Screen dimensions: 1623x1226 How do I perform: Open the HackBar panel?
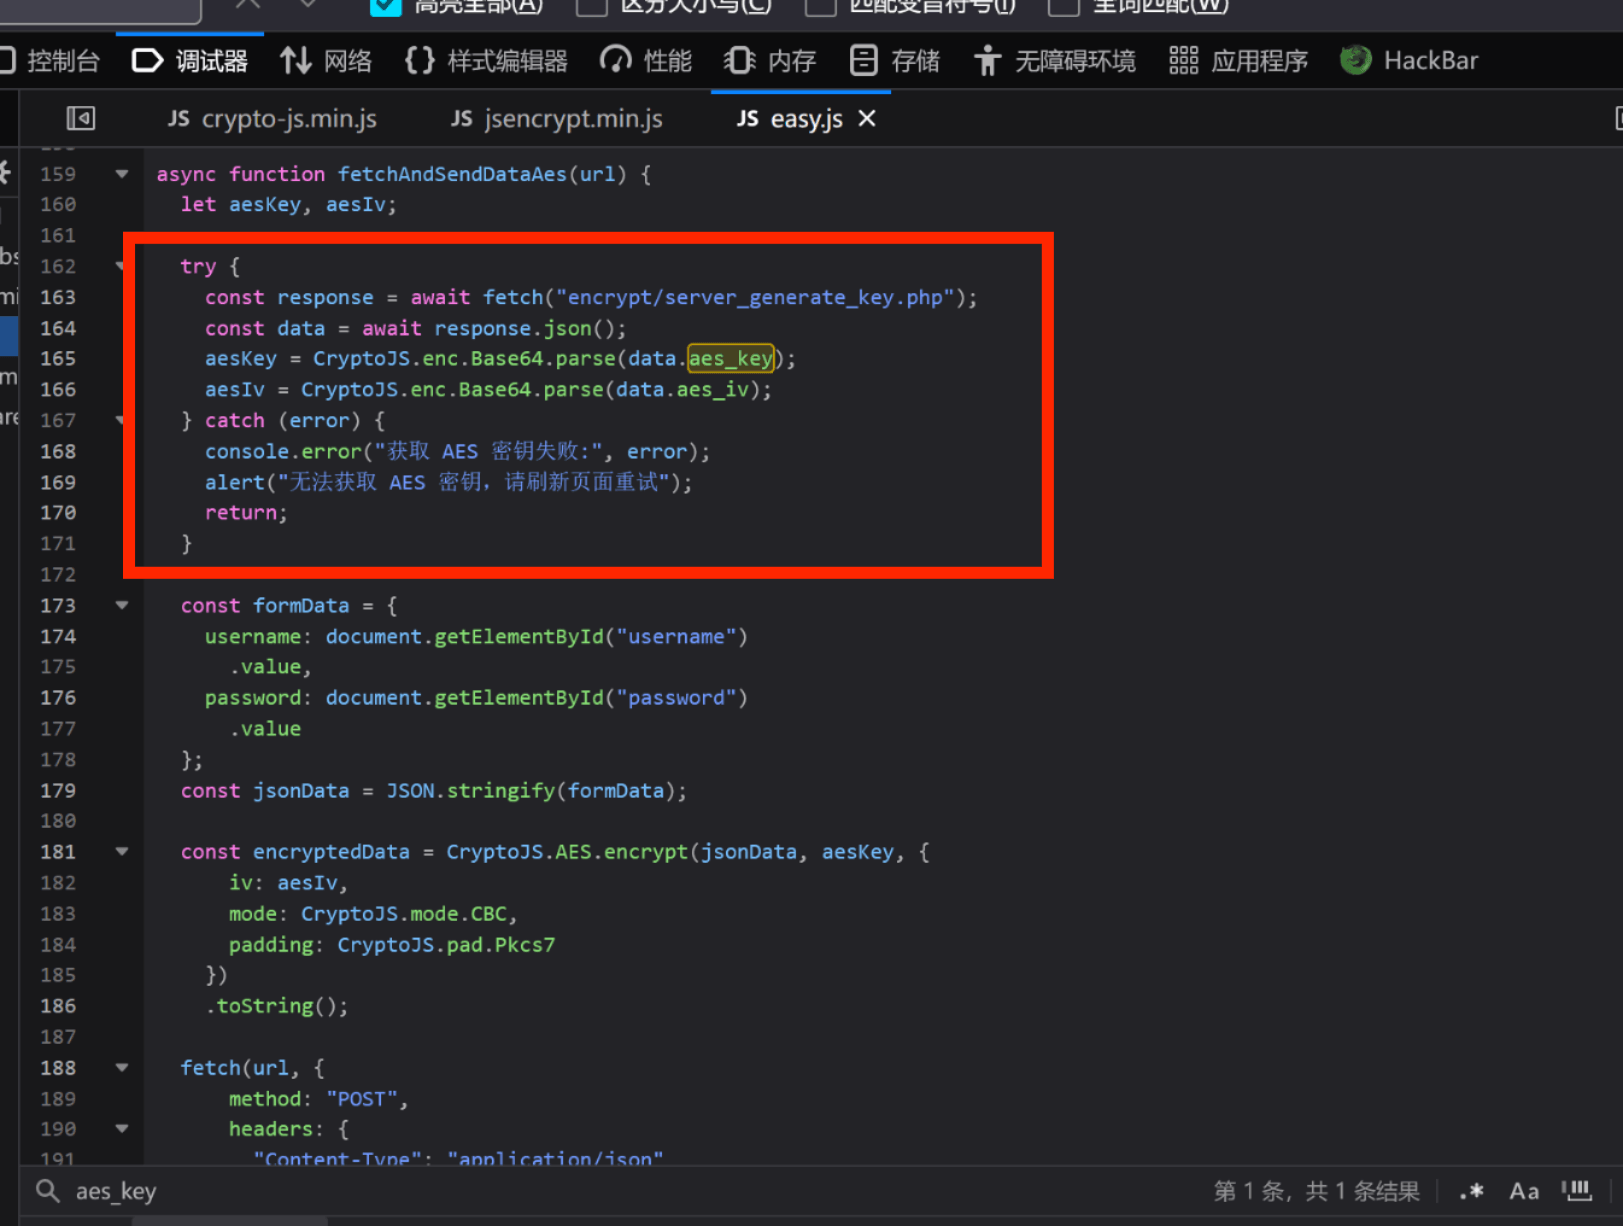click(1409, 61)
